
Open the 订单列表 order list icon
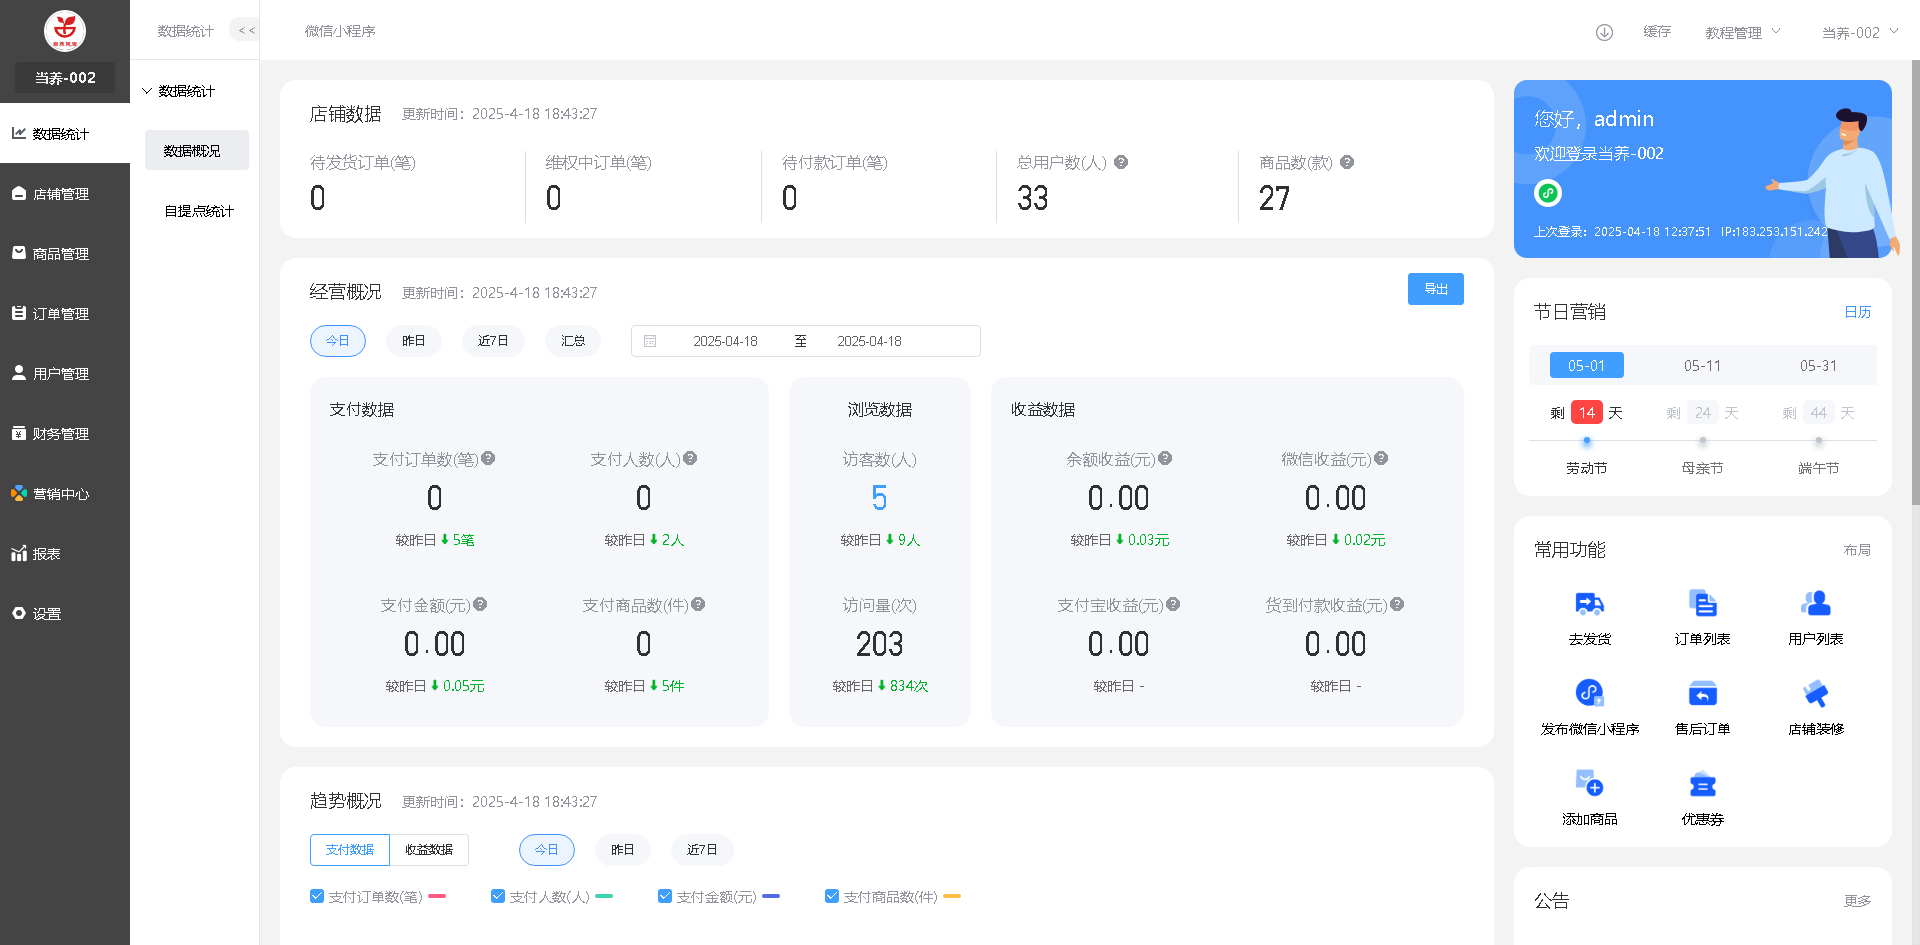pos(1702,604)
